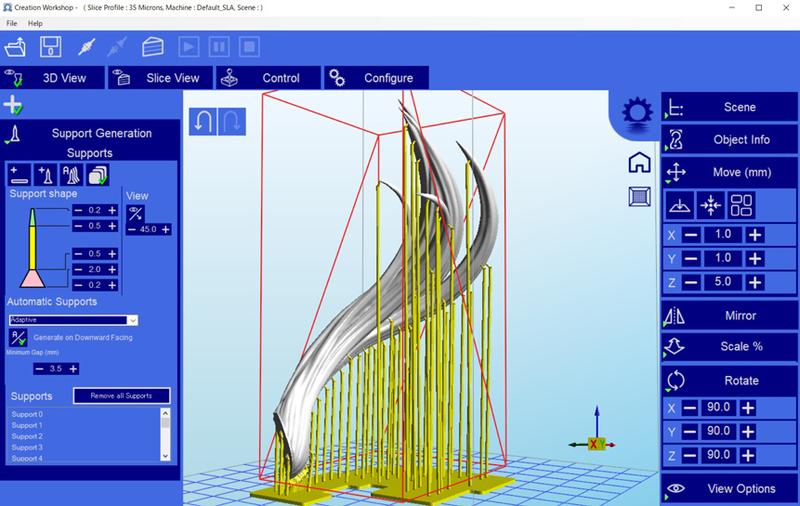
Task: Click the home view icon
Action: coord(639,162)
